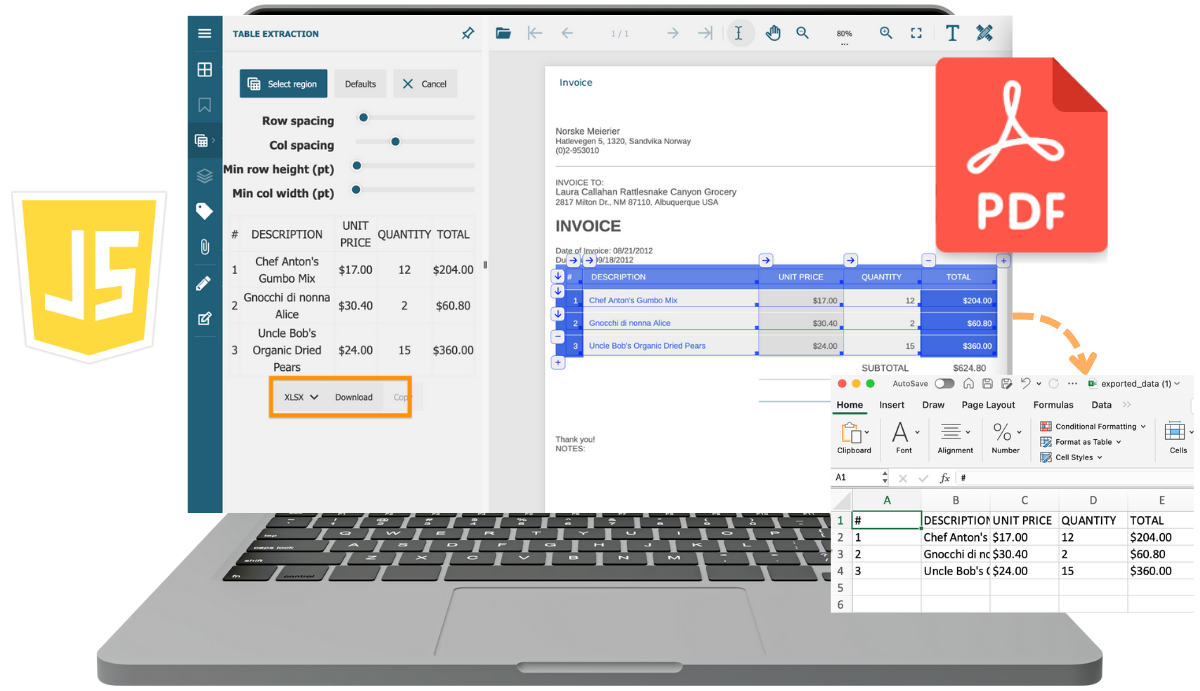Open the pencil annotation panel icon

(205, 283)
